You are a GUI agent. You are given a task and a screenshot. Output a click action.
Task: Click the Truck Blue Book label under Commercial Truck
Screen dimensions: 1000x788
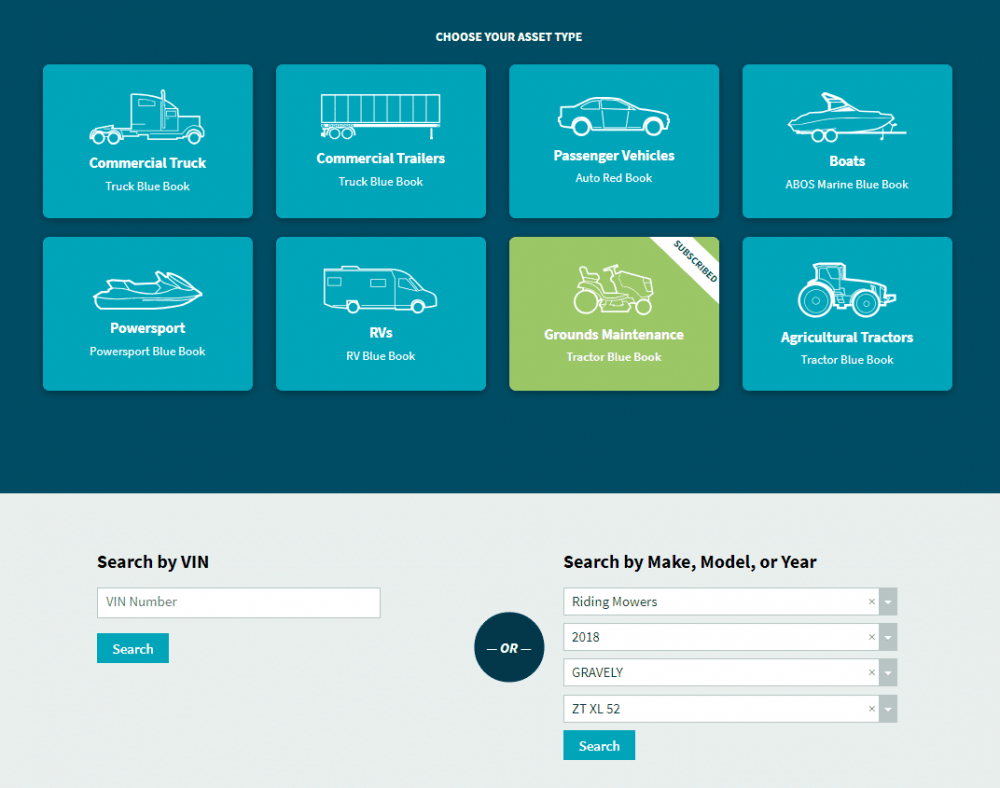[x=147, y=186]
